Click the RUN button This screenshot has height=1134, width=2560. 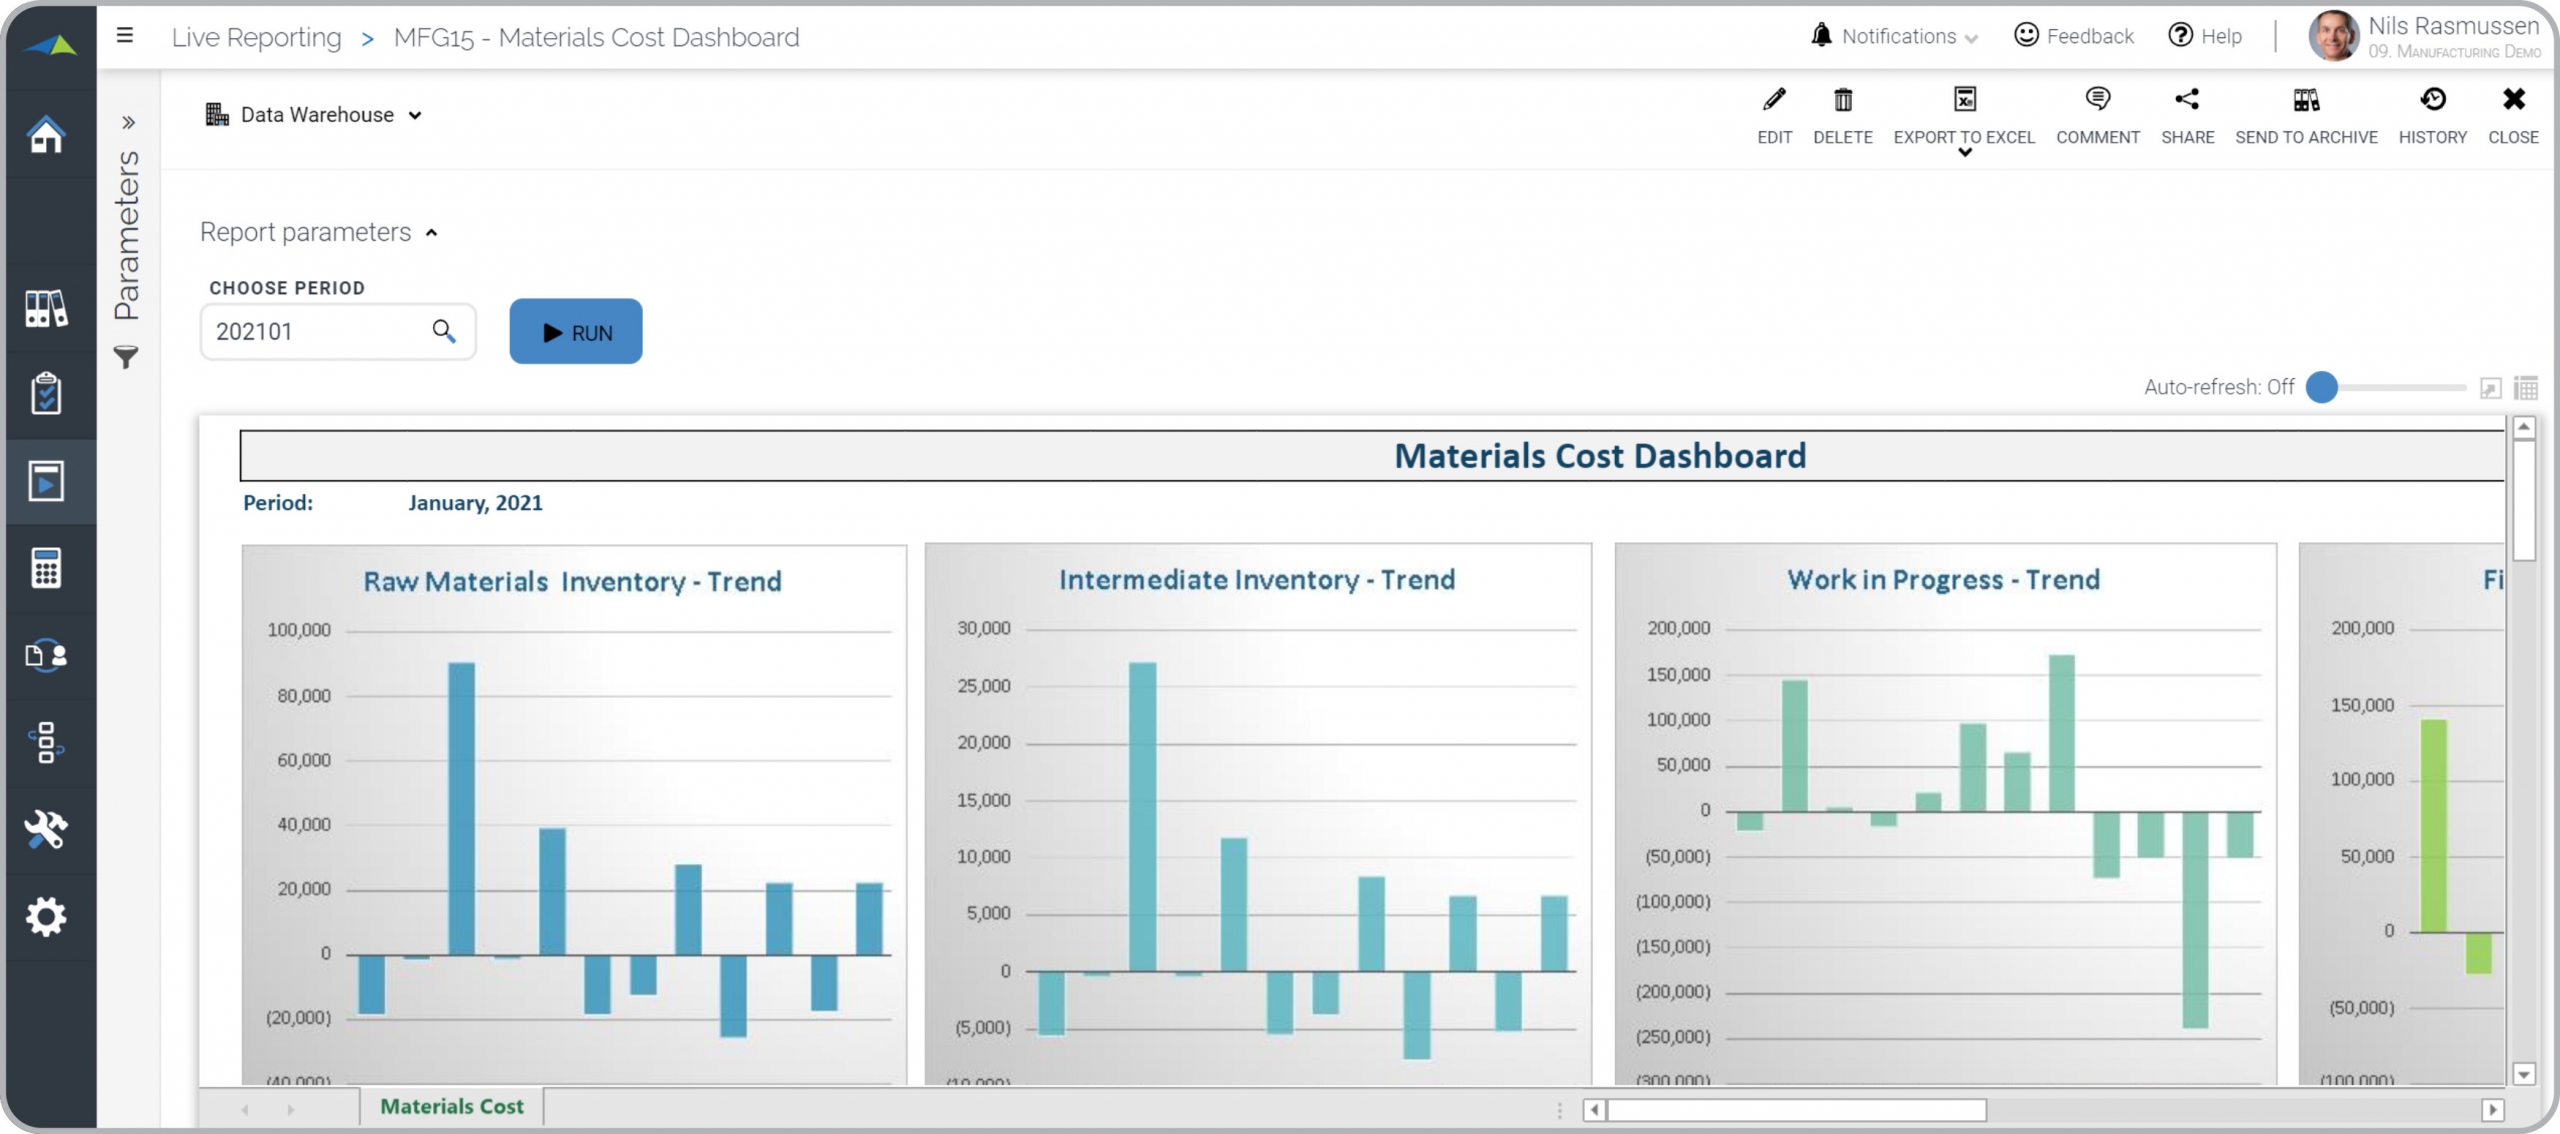click(575, 331)
